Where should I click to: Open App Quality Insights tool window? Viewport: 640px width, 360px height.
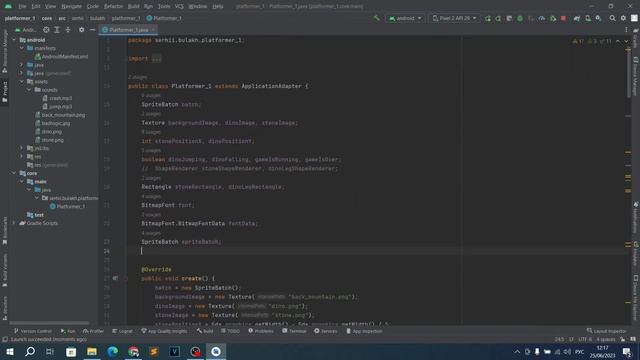[164, 331]
